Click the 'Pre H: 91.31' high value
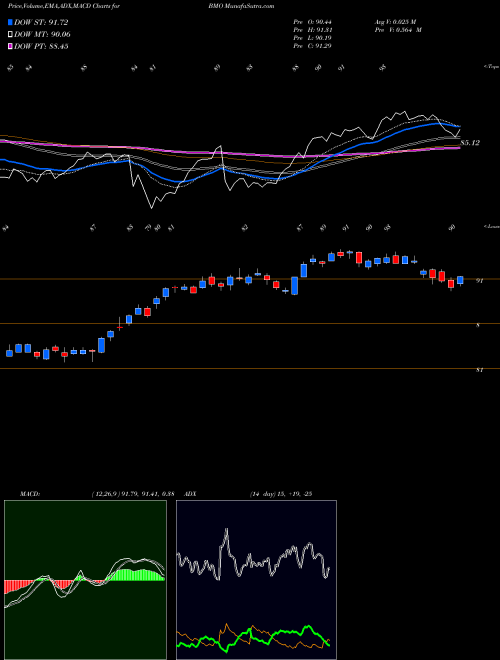This screenshot has height=660, width=500. pyautogui.click(x=313, y=30)
